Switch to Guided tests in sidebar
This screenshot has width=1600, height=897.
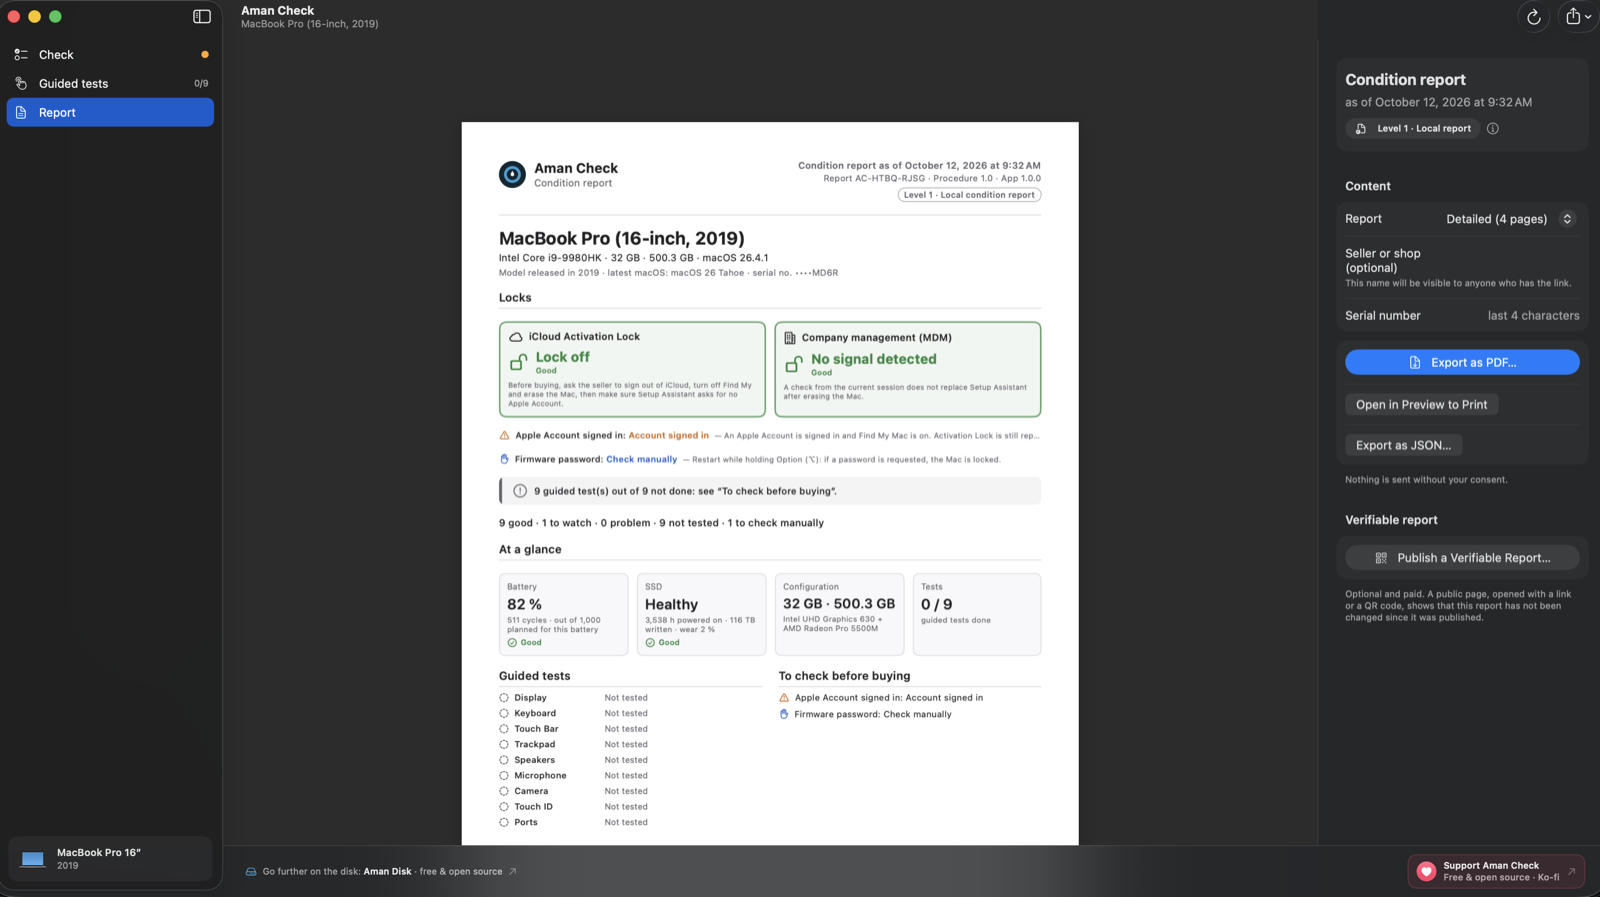[110, 84]
